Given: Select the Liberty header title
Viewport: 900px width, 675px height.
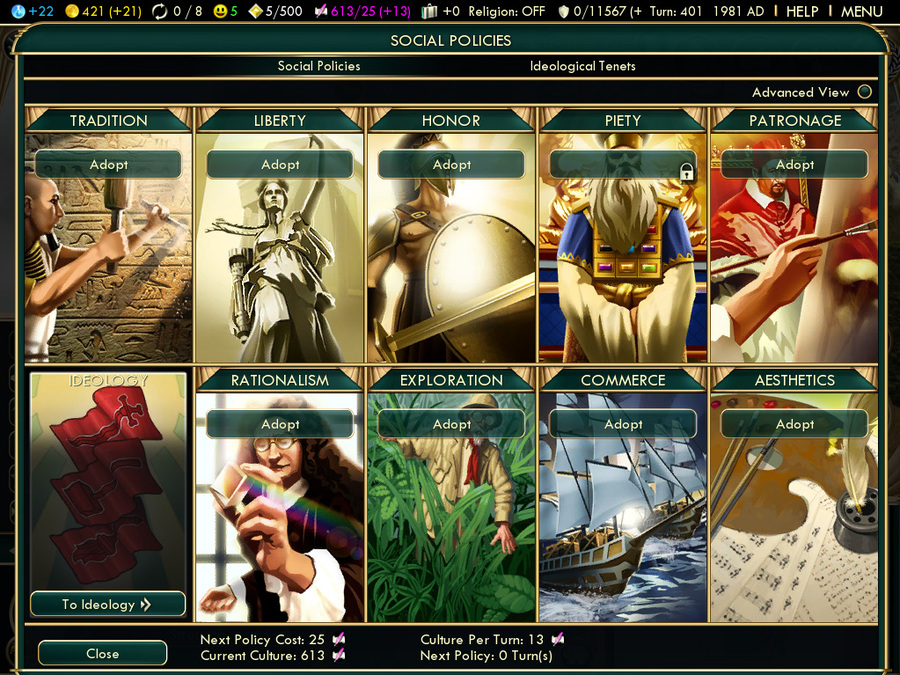Looking at the screenshot, I should [x=280, y=121].
